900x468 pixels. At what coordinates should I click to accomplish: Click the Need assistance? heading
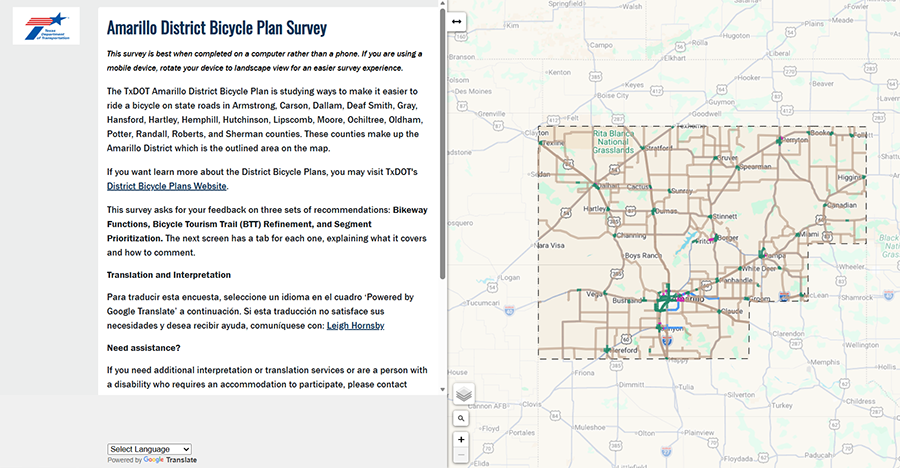coord(143,348)
